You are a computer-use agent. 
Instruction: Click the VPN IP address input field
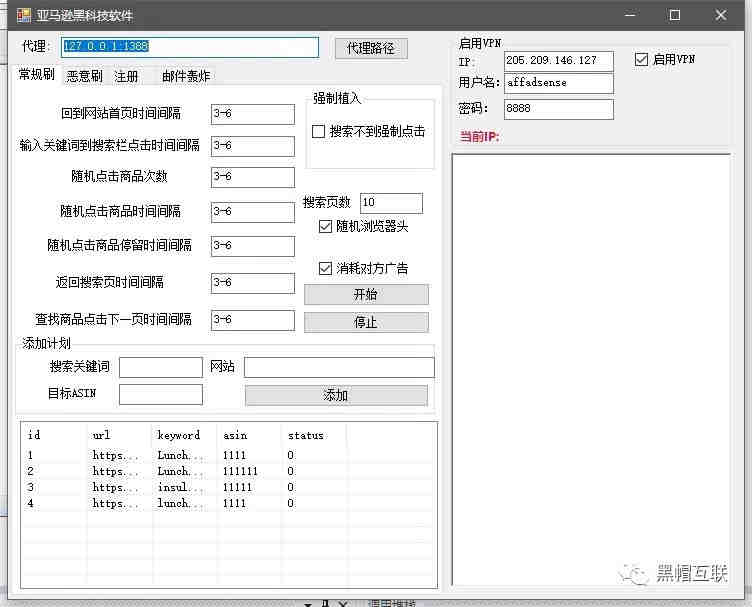point(559,61)
